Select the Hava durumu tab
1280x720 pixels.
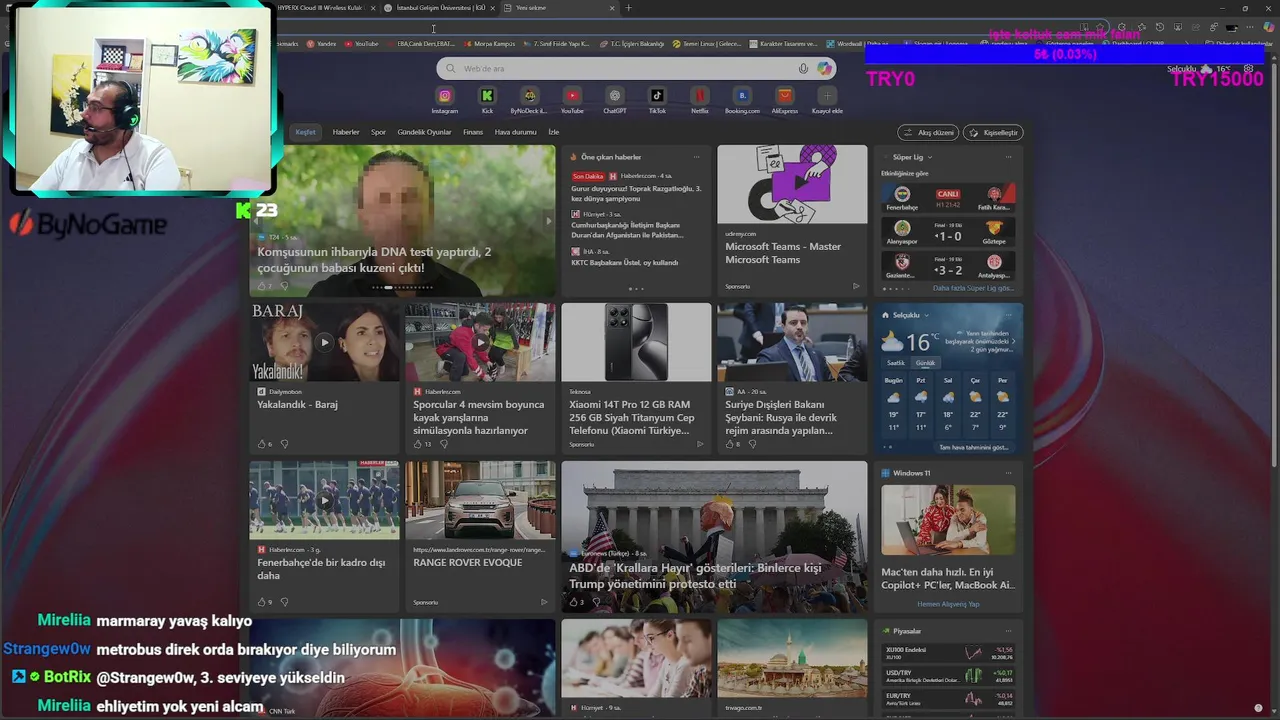point(516,132)
